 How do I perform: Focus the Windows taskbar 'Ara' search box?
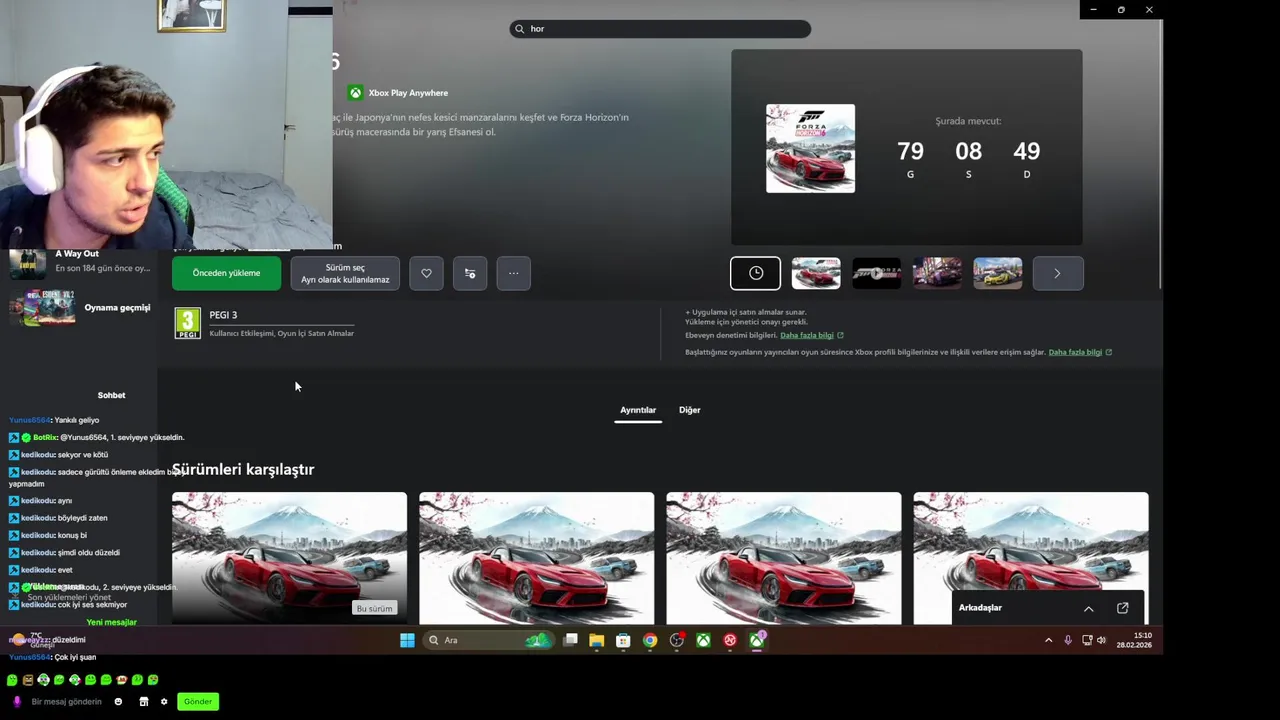click(x=488, y=640)
